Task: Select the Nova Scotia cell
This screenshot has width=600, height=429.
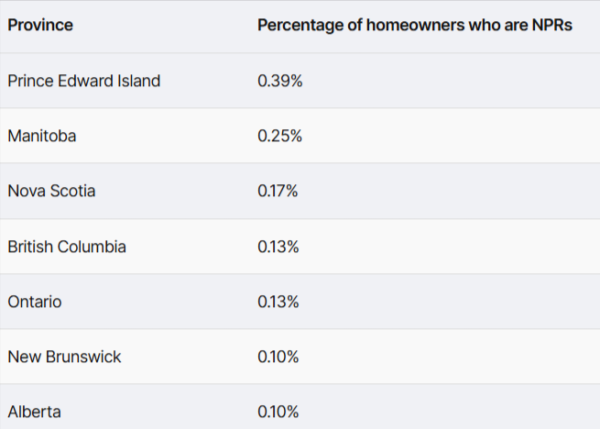Action: (52, 191)
